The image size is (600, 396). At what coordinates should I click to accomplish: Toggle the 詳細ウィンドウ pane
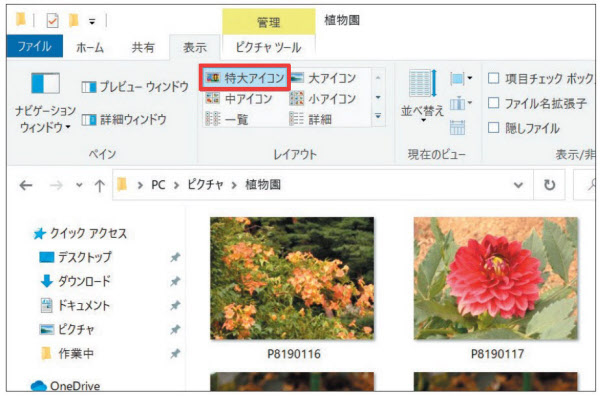coord(124,120)
